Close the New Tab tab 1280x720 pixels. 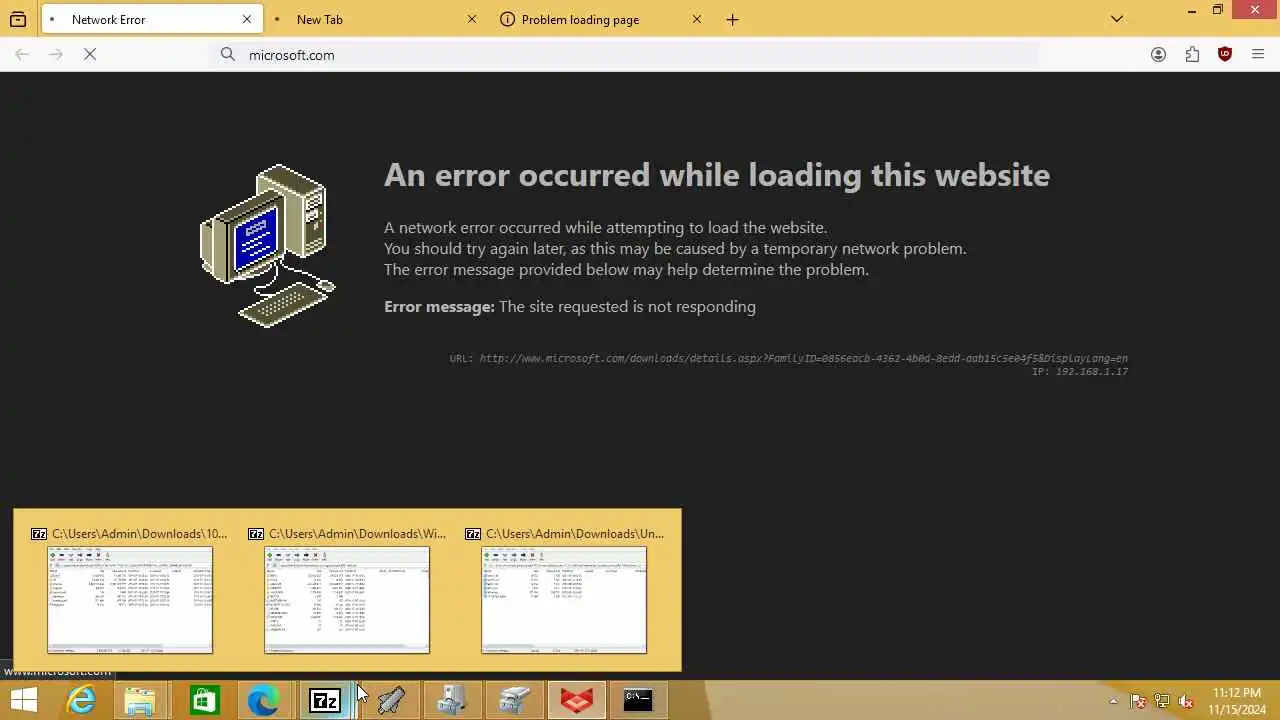472,19
